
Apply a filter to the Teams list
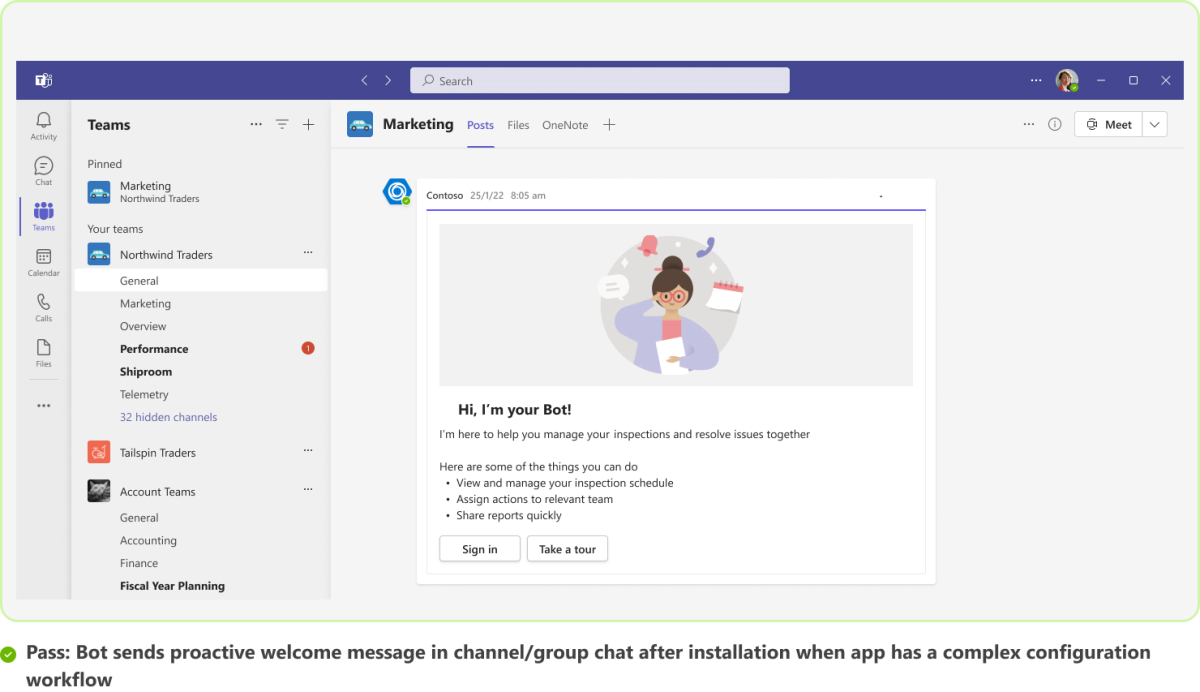click(282, 124)
